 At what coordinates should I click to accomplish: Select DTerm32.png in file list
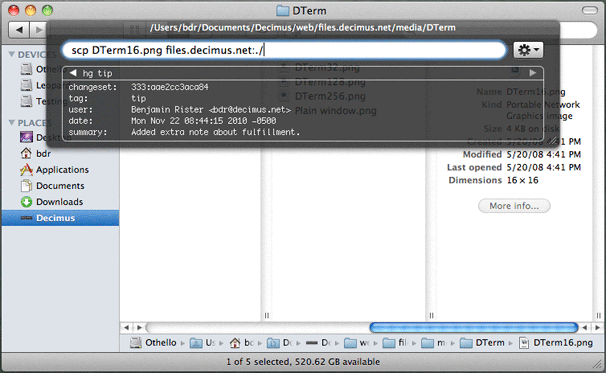(327, 68)
